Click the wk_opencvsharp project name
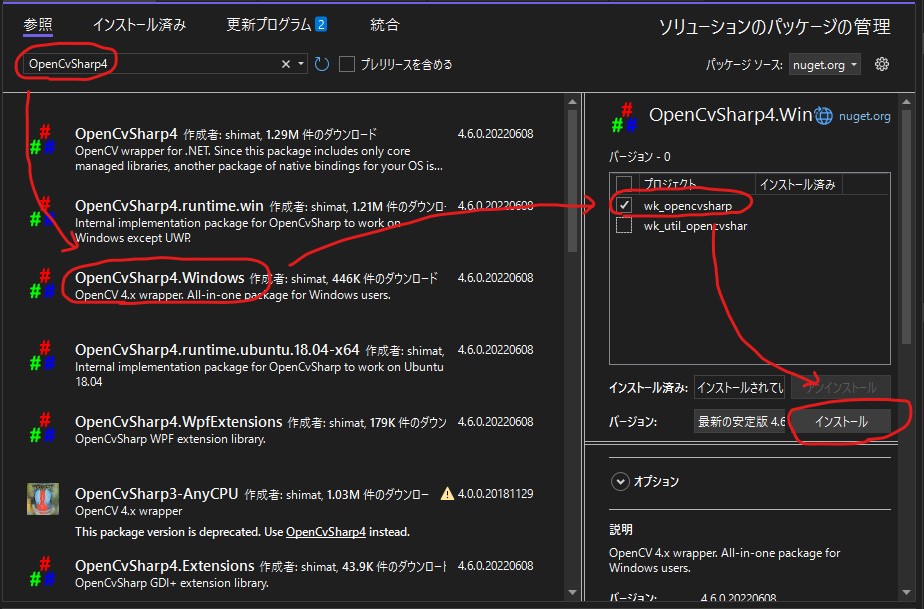This screenshot has width=924, height=609. 688,206
